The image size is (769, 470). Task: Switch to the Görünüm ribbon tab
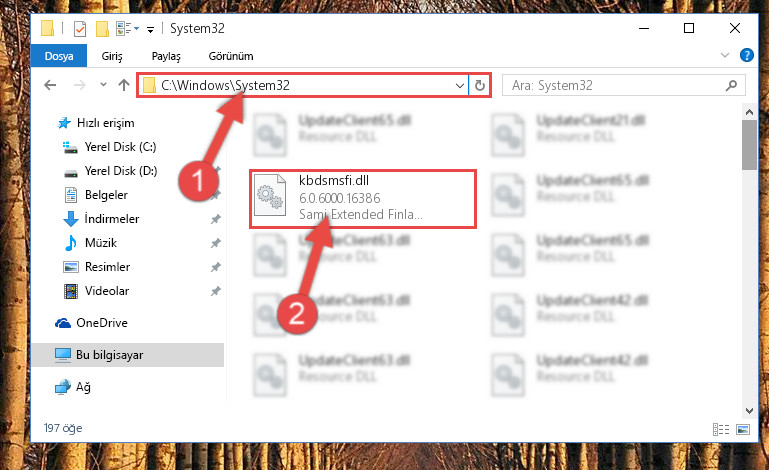[x=231, y=56]
